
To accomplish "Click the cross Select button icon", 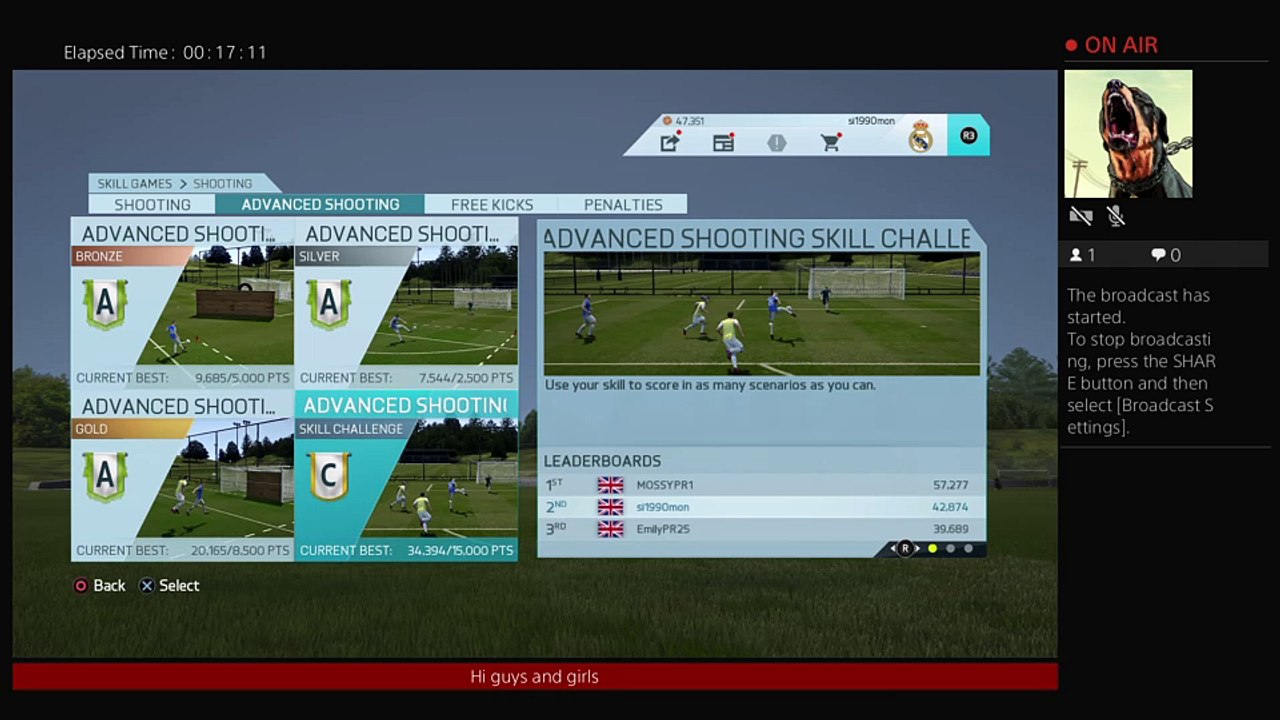I will [x=147, y=586].
